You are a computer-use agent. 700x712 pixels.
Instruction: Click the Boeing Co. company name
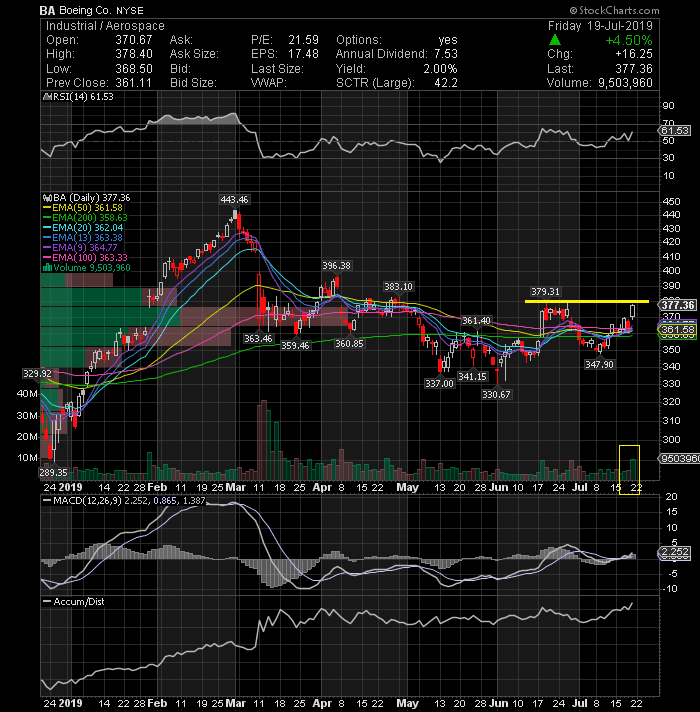pyautogui.click(x=86, y=10)
